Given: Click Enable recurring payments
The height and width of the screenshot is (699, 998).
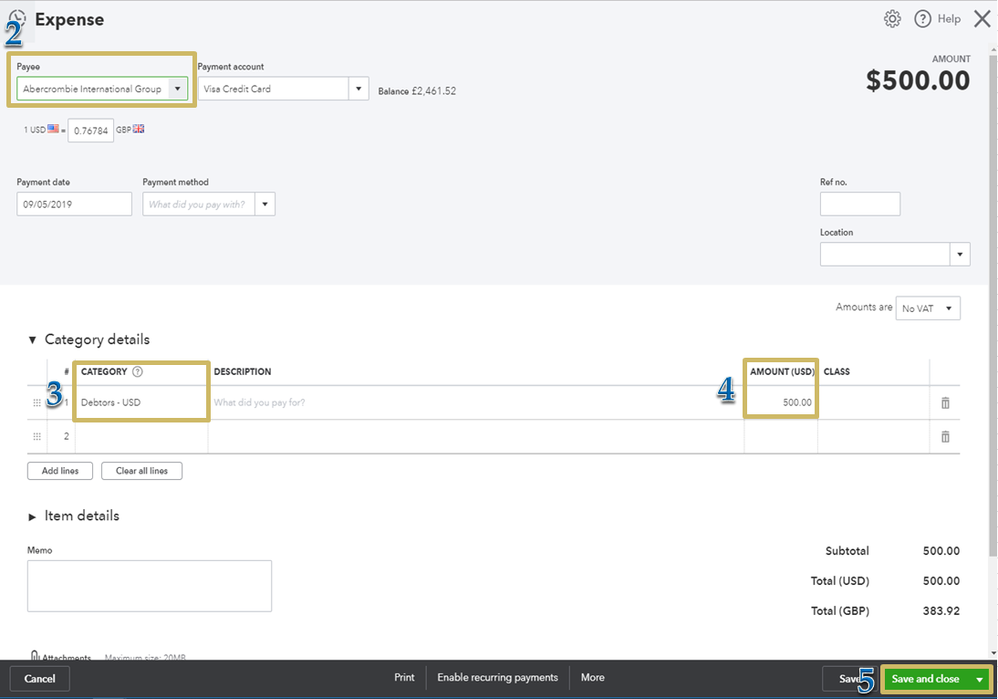Looking at the screenshot, I should (498, 678).
